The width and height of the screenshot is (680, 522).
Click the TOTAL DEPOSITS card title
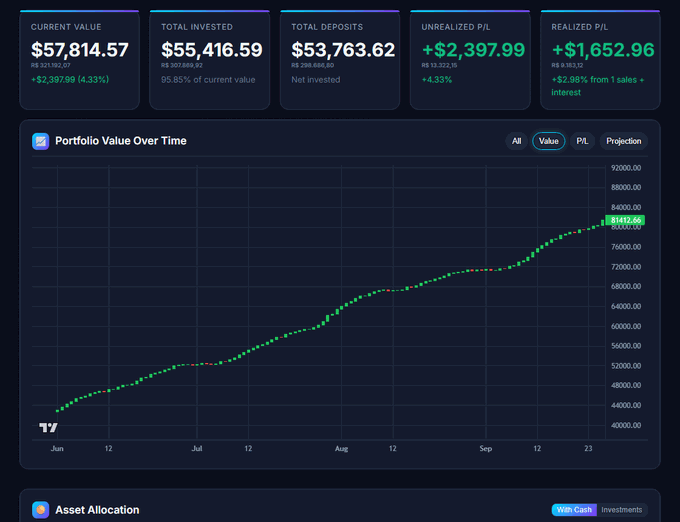click(x=327, y=27)
